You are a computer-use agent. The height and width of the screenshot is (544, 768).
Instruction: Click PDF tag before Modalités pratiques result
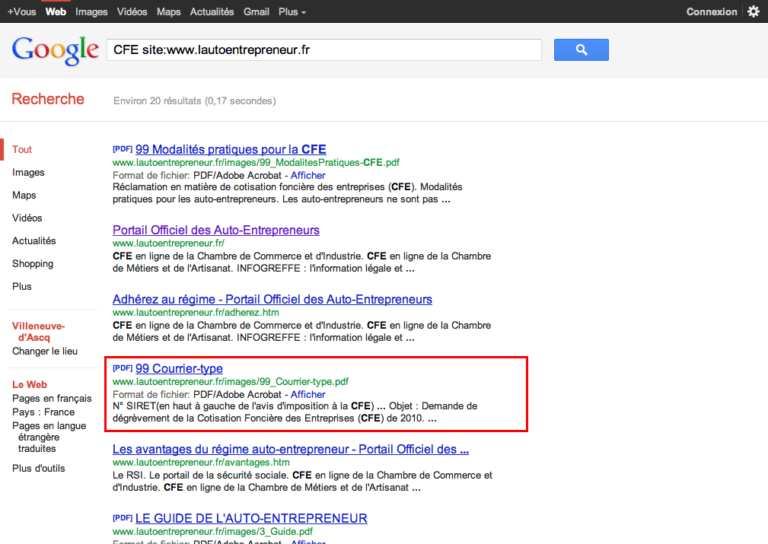[x=122, y=149]
